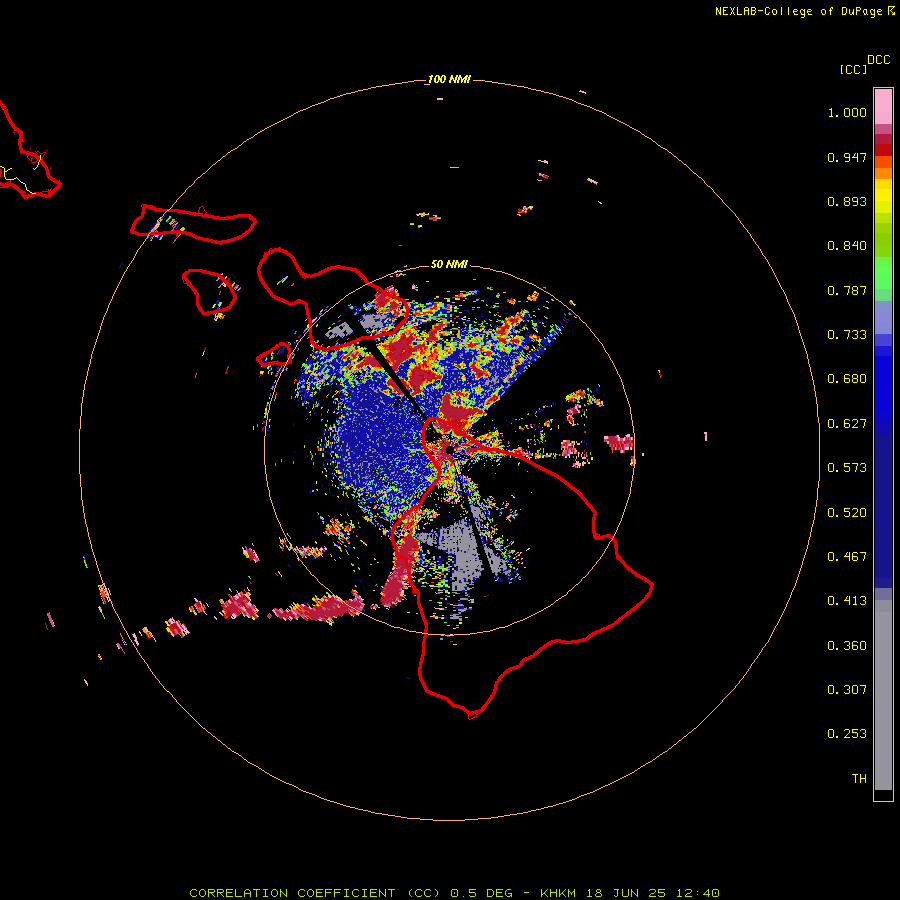The width and height of the screenshot is (900, 900).
Task: Click the 0.733 legend value
Action: [847, 335]
